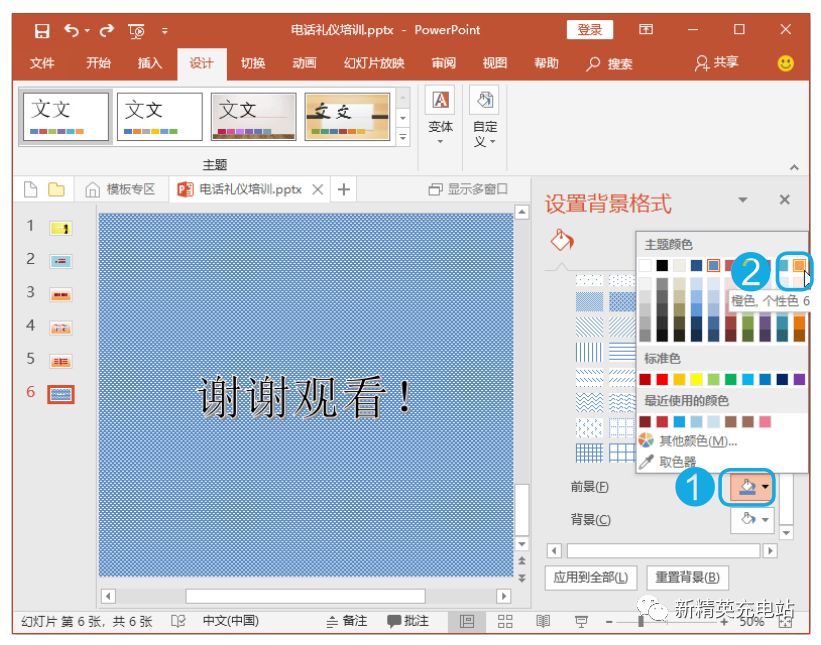Pick the red standard color swatch

pos(662,379)
